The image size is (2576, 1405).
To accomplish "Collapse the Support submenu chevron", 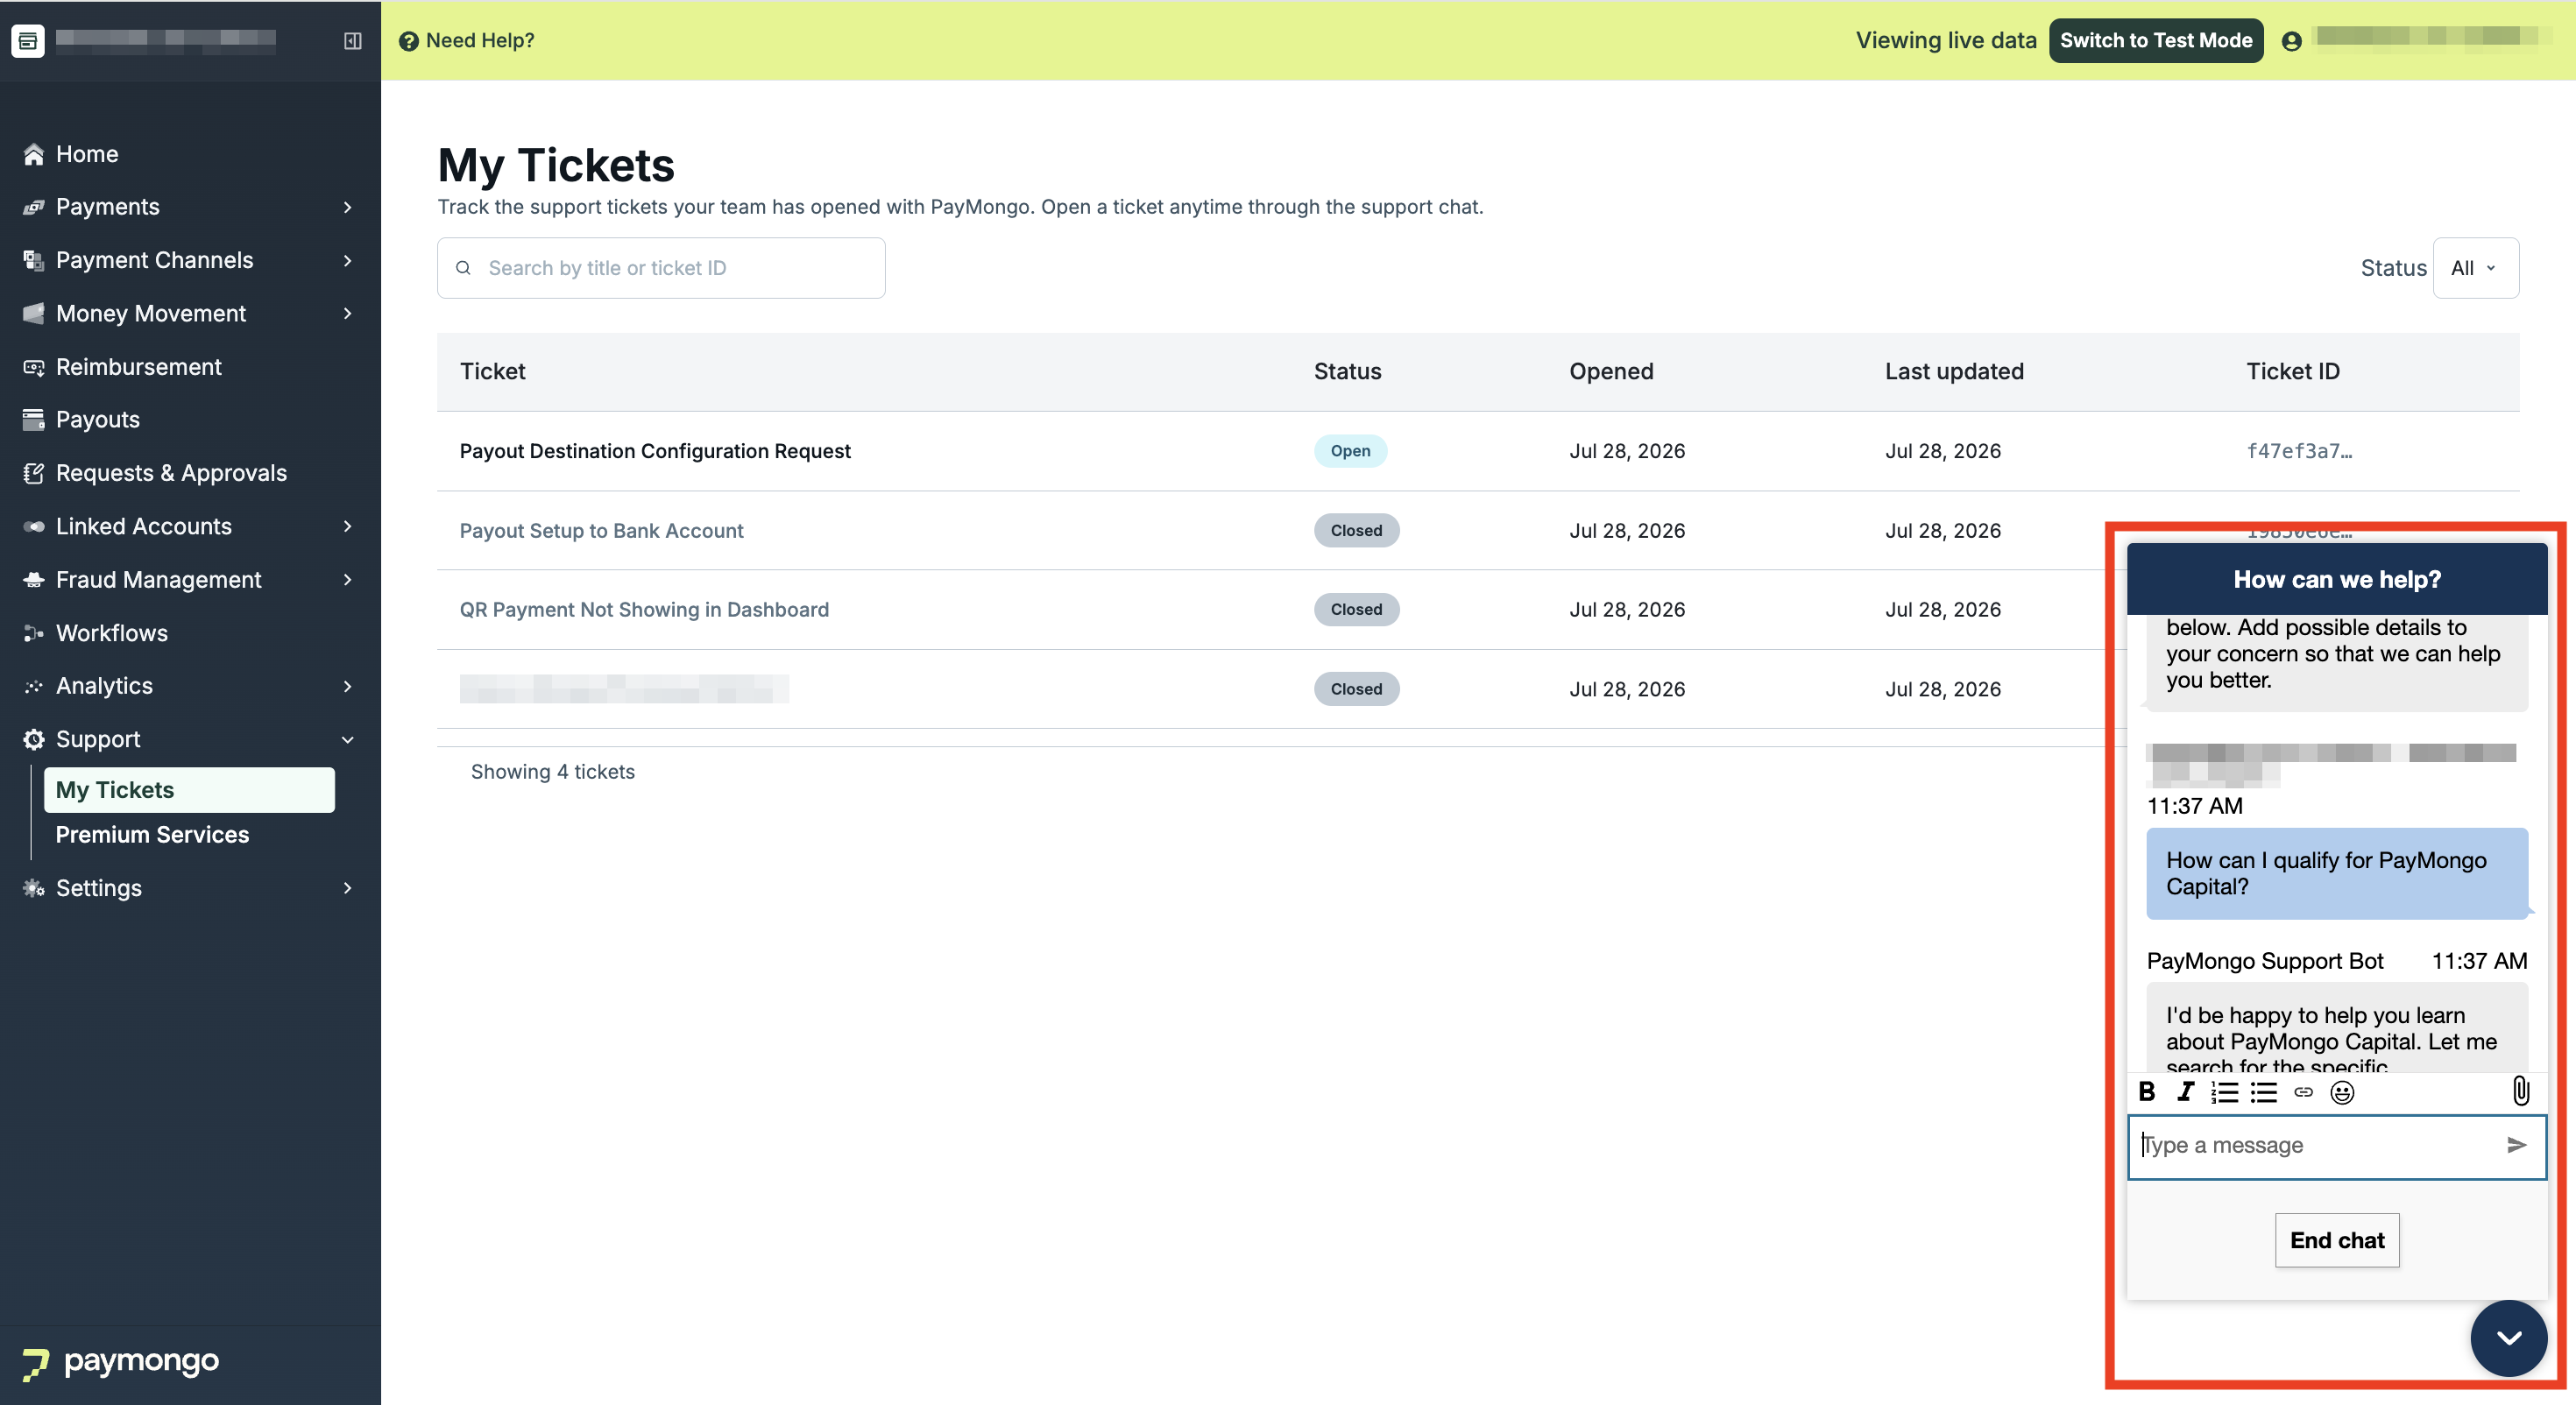I will click(x=347, y=740).
